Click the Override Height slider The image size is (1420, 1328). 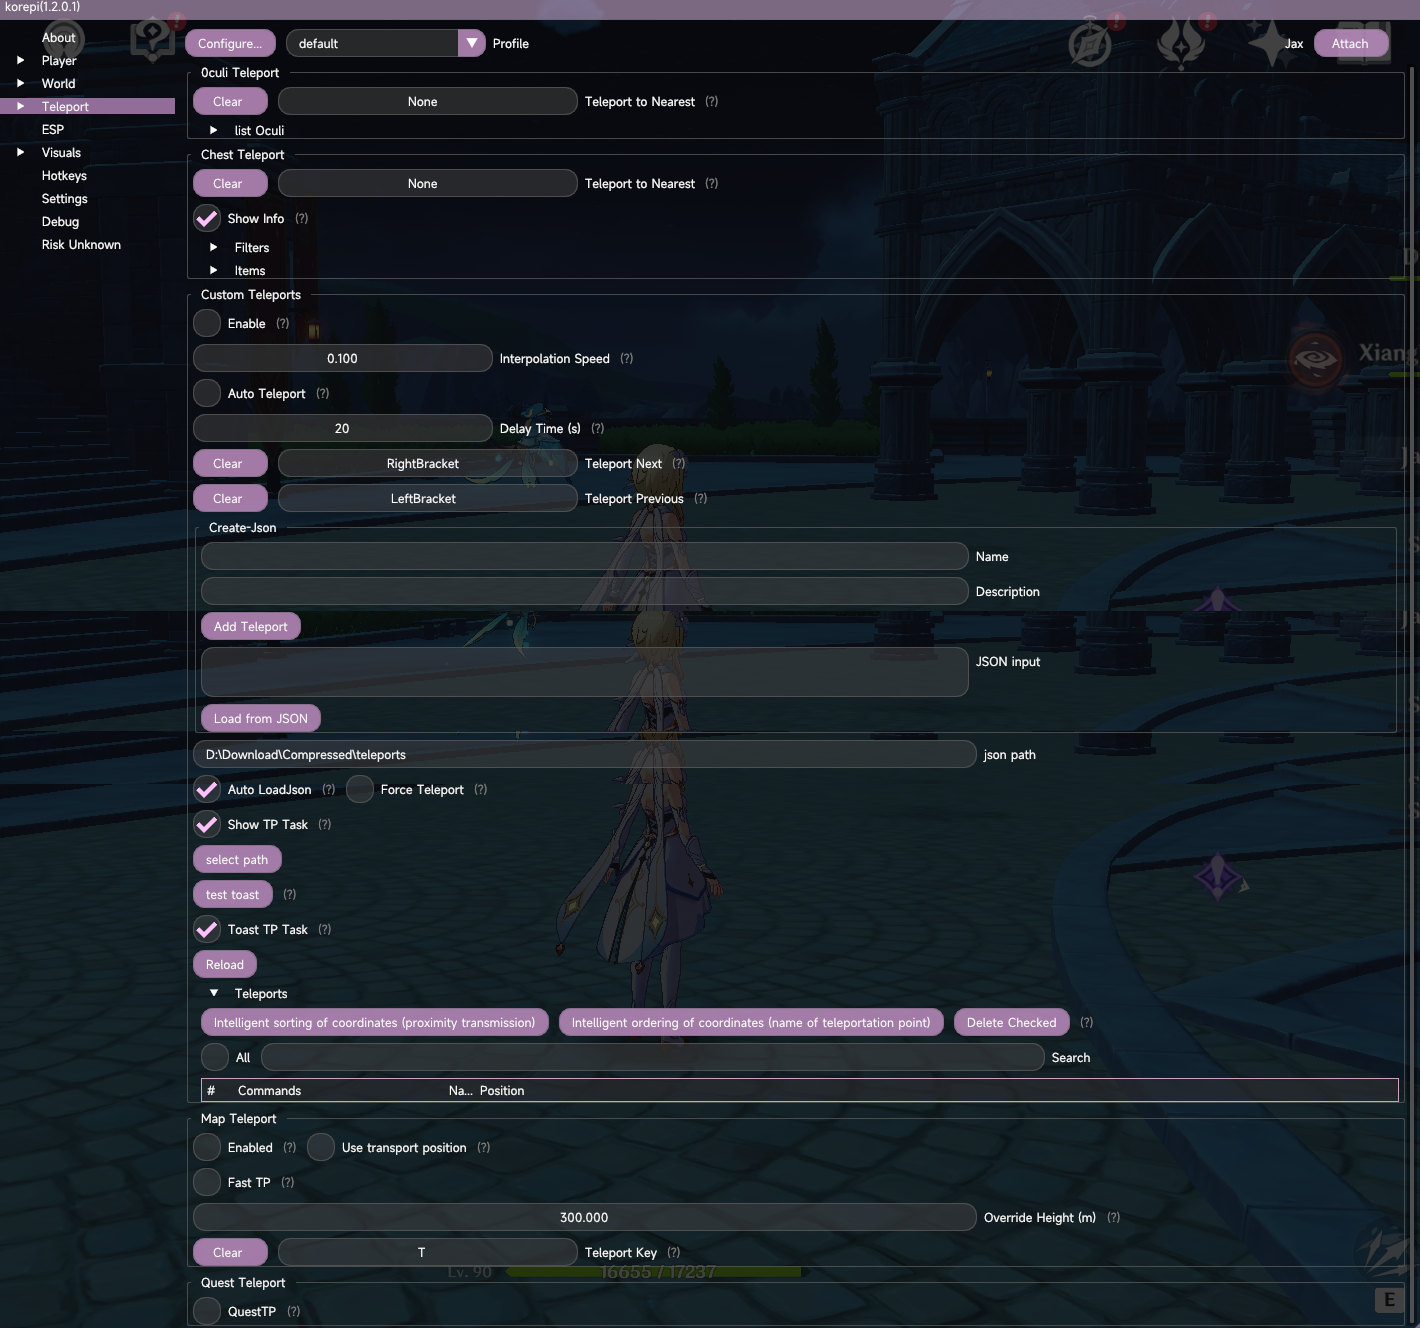pyautogui.click(x=584, y=1217)
